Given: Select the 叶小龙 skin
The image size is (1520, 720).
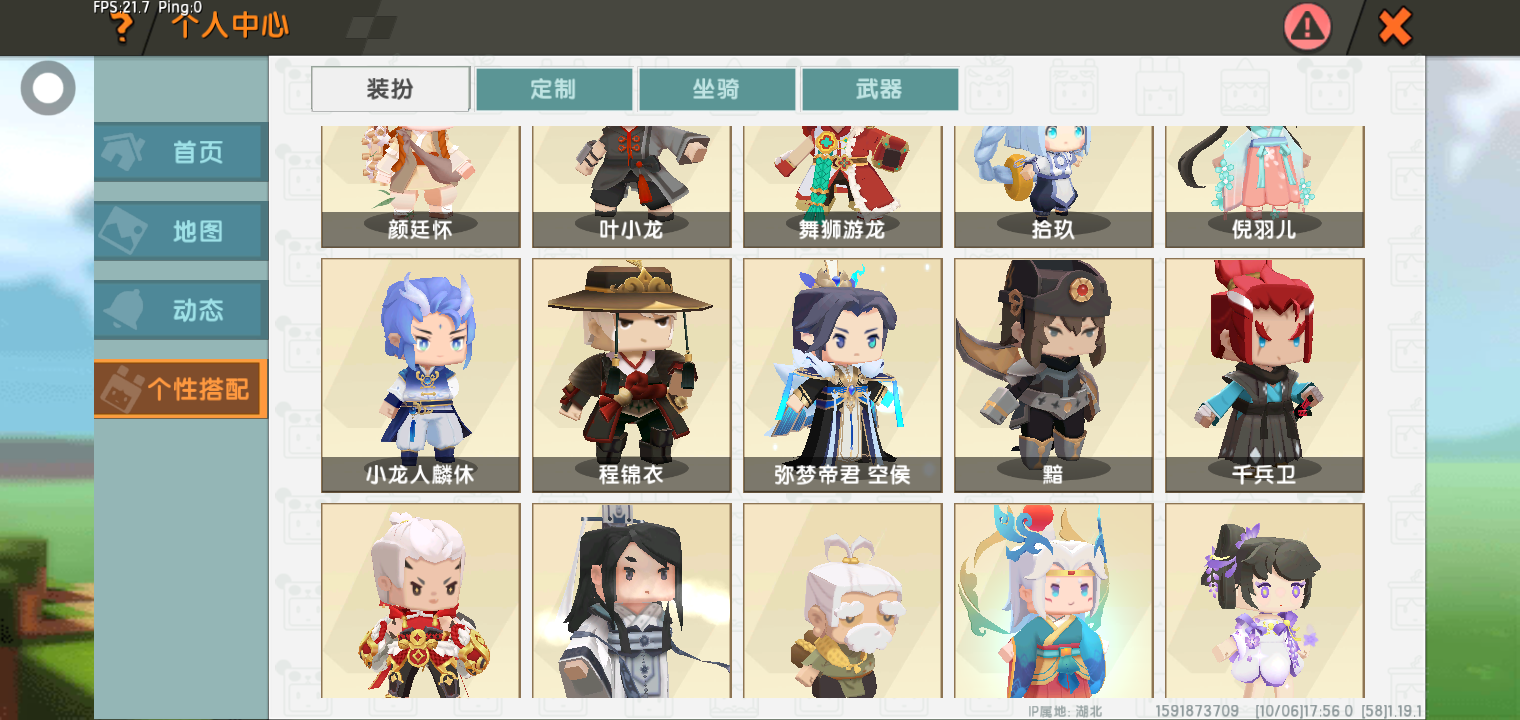Looking at the screenshot, I should click(x=632, y=187).
